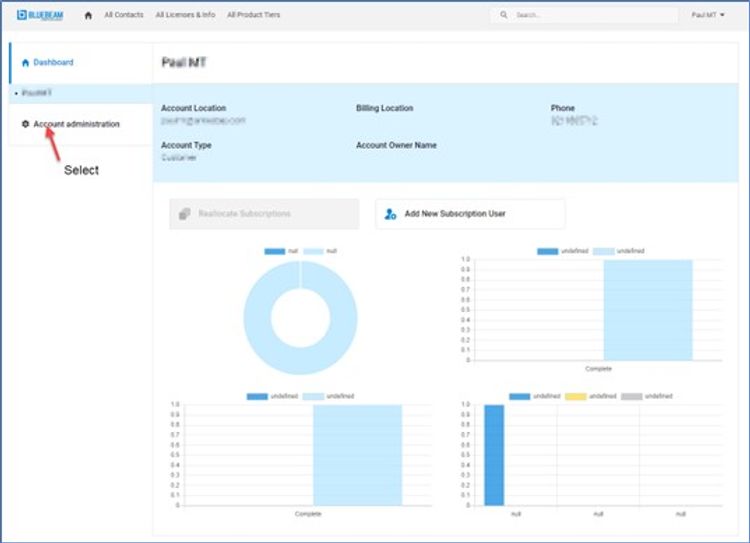Image resolution: width=750 pixels, height=543 pixels.
Task: Click the Billing Location label
Action: click(x=385, y=108)
